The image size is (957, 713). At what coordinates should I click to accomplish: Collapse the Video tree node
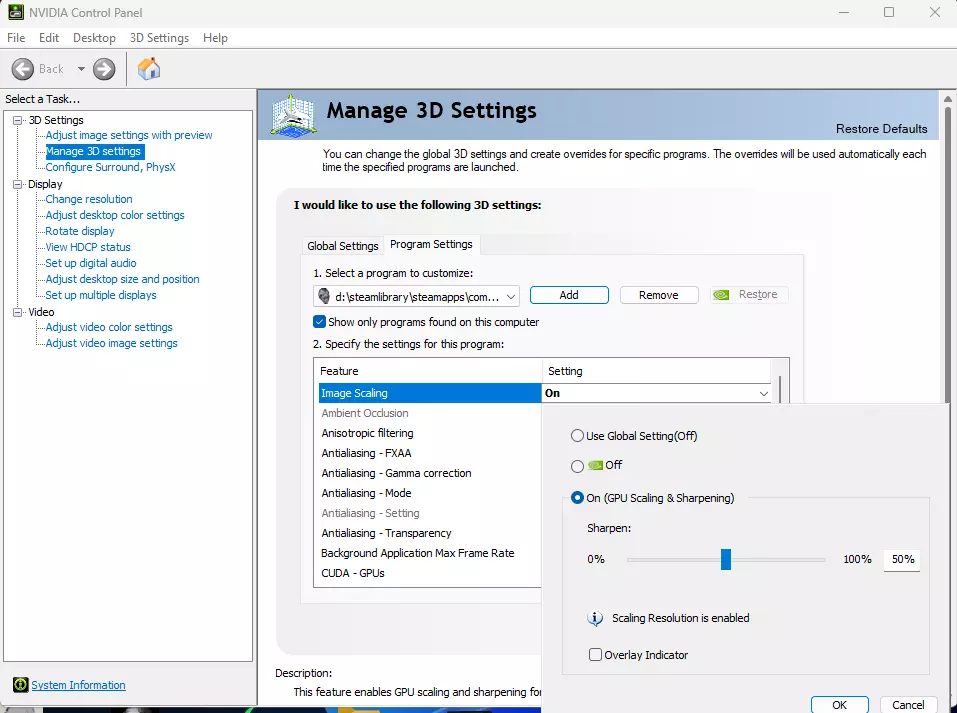click(x=18, y=312)
